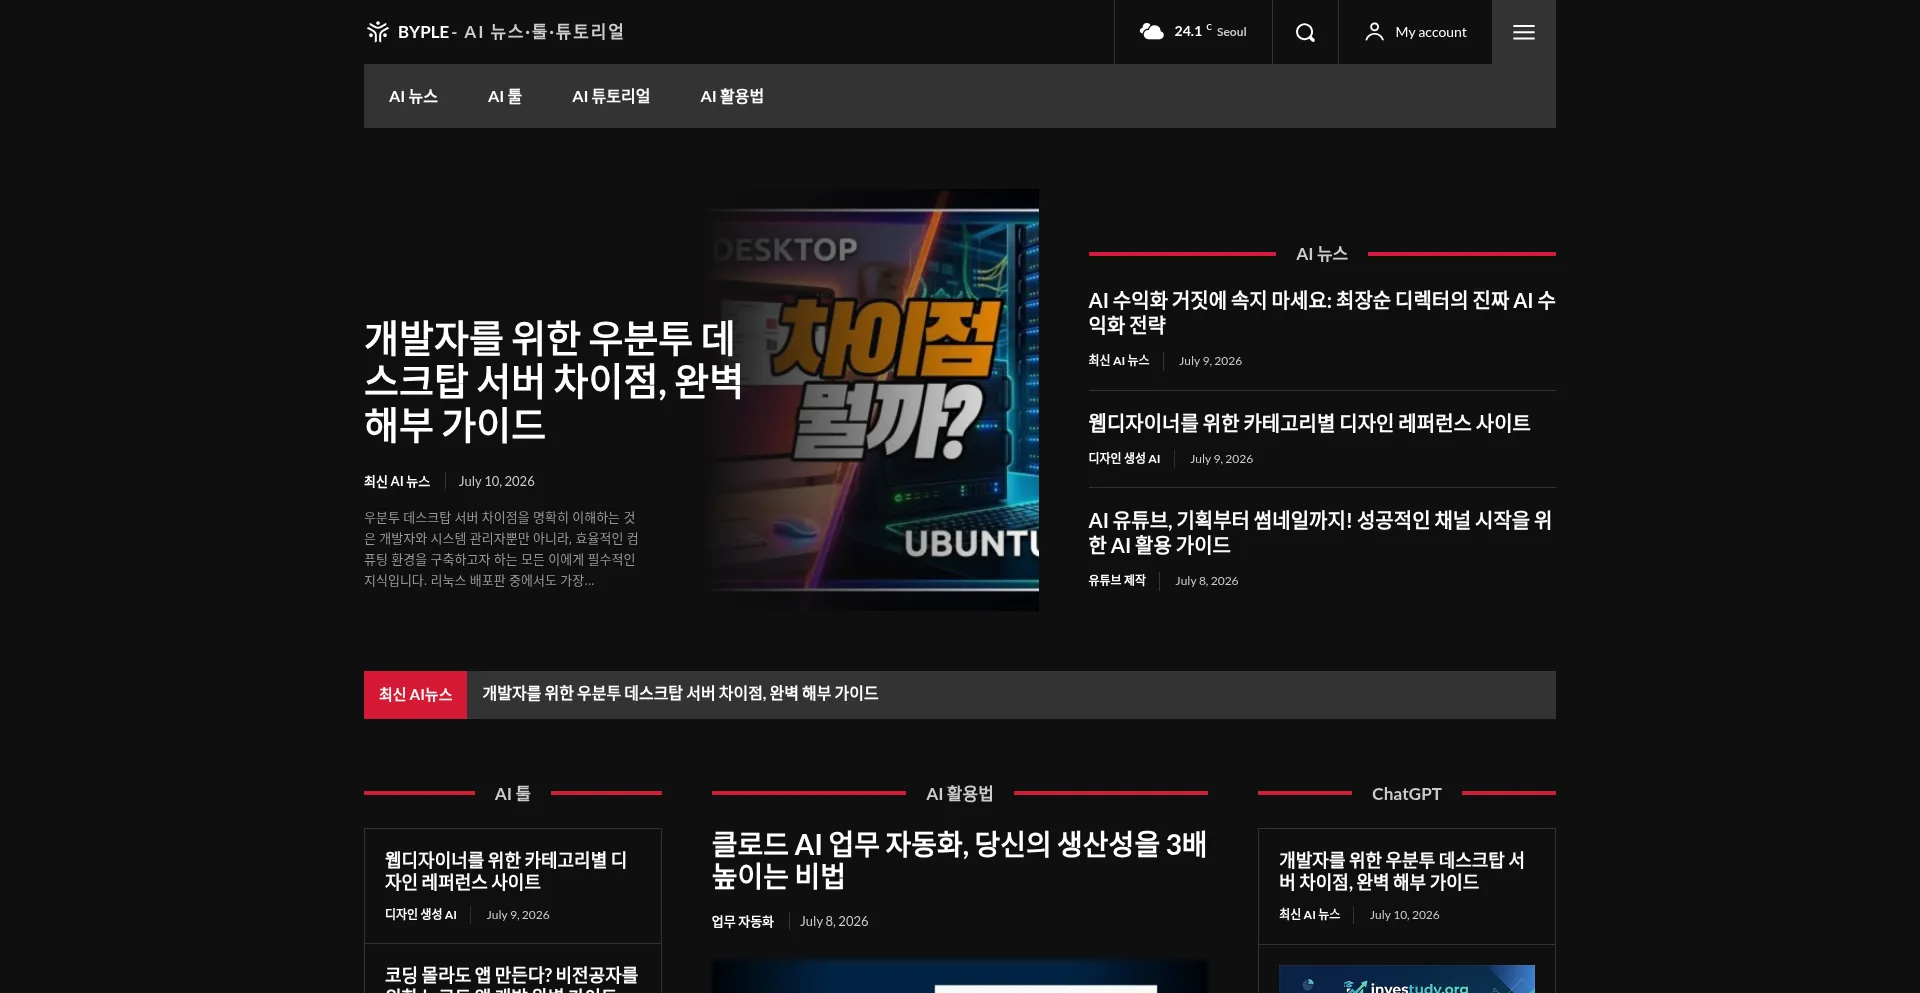
Task: Click the AI 툴 section heading
Action: (513, 793)
